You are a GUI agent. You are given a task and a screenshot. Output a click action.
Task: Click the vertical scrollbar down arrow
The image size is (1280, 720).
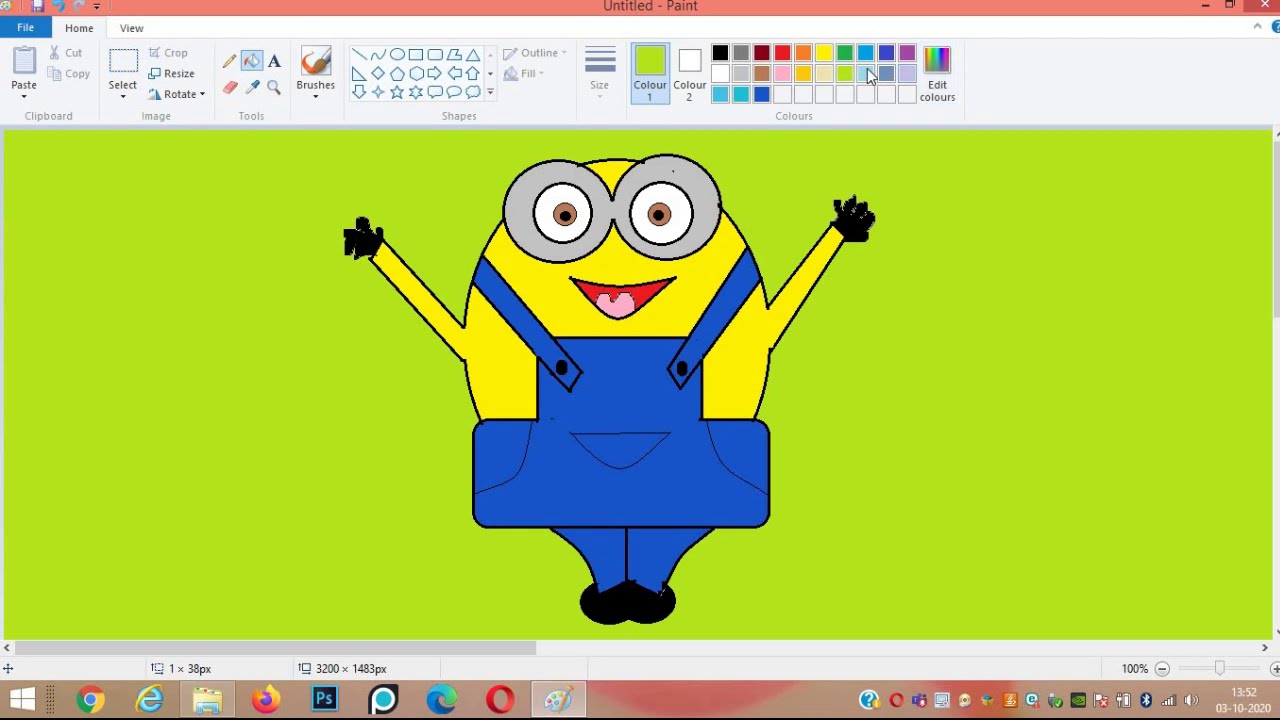tap(1277, 633)
